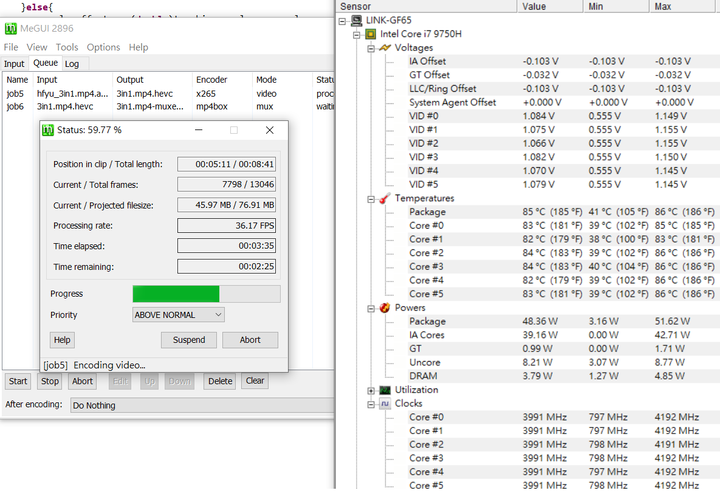Click the queue Abort button

pyautogui.click(x=82, y=381)
